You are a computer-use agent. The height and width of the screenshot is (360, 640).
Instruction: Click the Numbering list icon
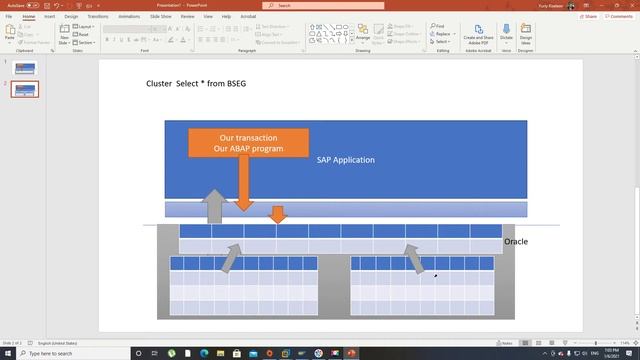tap(212, 29)
